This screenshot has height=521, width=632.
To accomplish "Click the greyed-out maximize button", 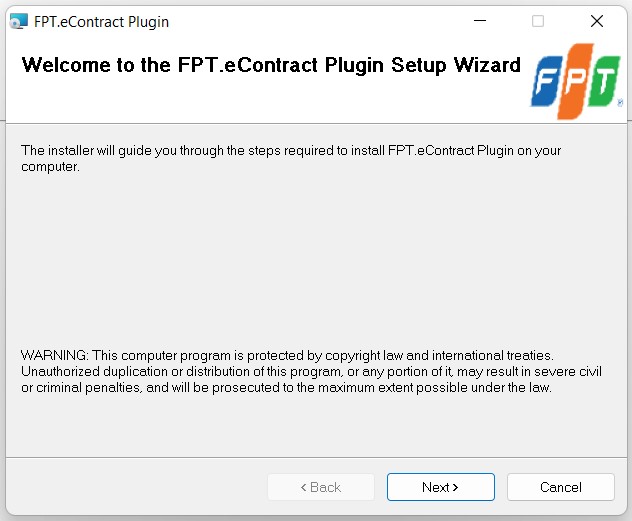I will 538,21.
